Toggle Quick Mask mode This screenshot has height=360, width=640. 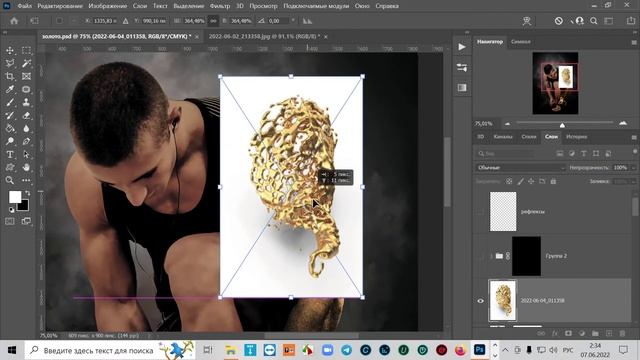(x=10, y=221)
